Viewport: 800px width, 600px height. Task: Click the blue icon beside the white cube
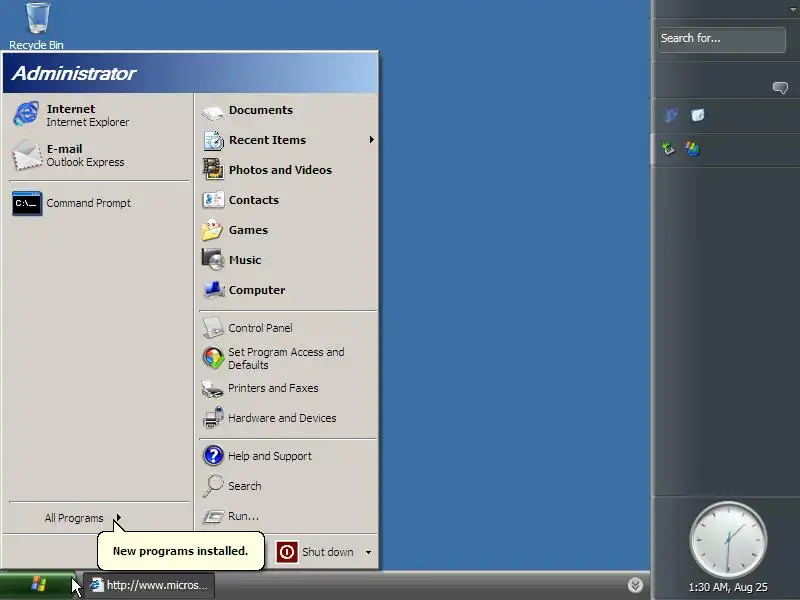pos(671,115)
